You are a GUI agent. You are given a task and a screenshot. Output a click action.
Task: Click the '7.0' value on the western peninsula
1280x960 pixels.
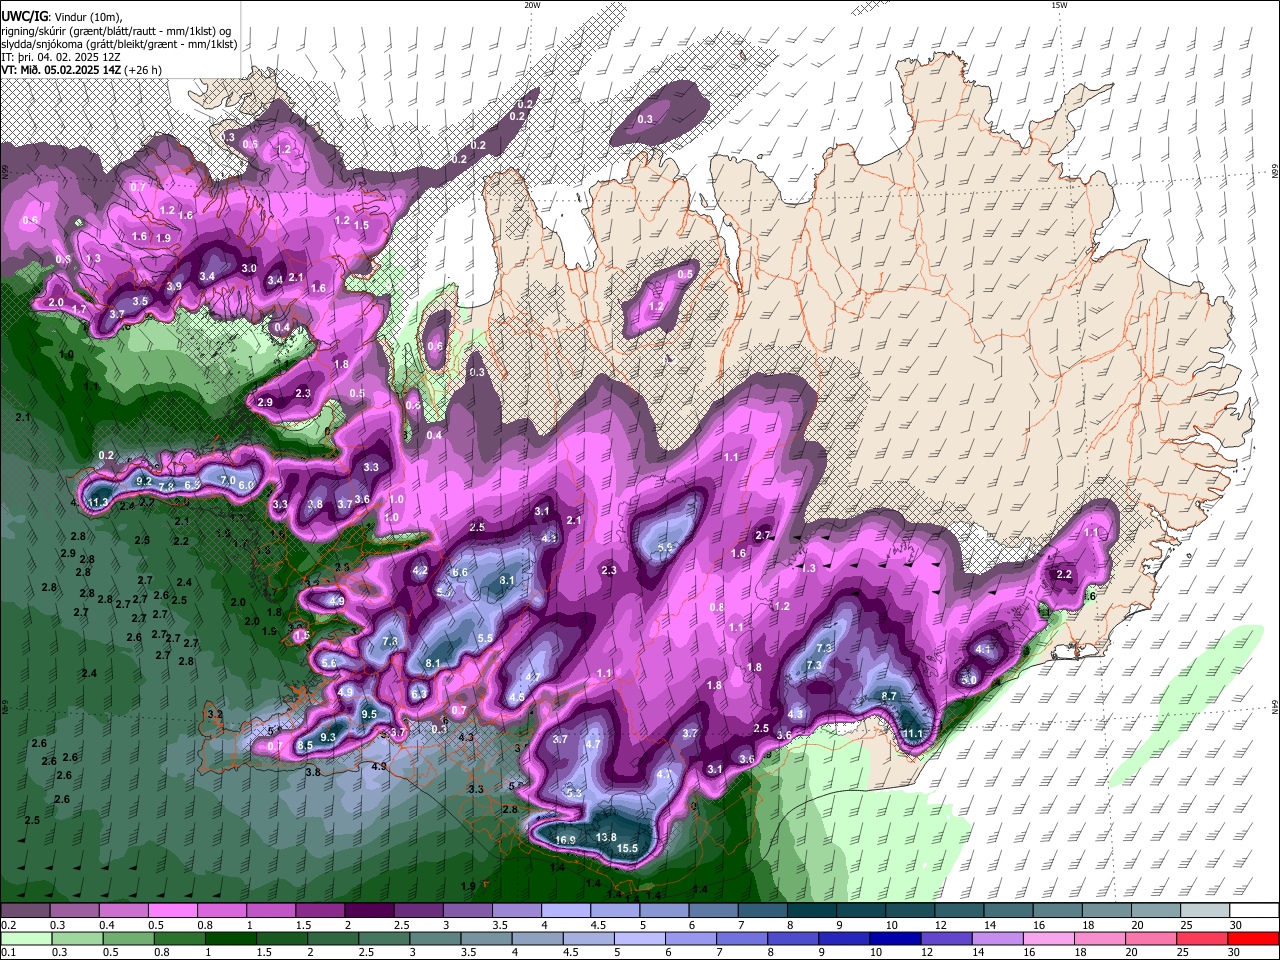pyautogui.click(x=227, y=481)
